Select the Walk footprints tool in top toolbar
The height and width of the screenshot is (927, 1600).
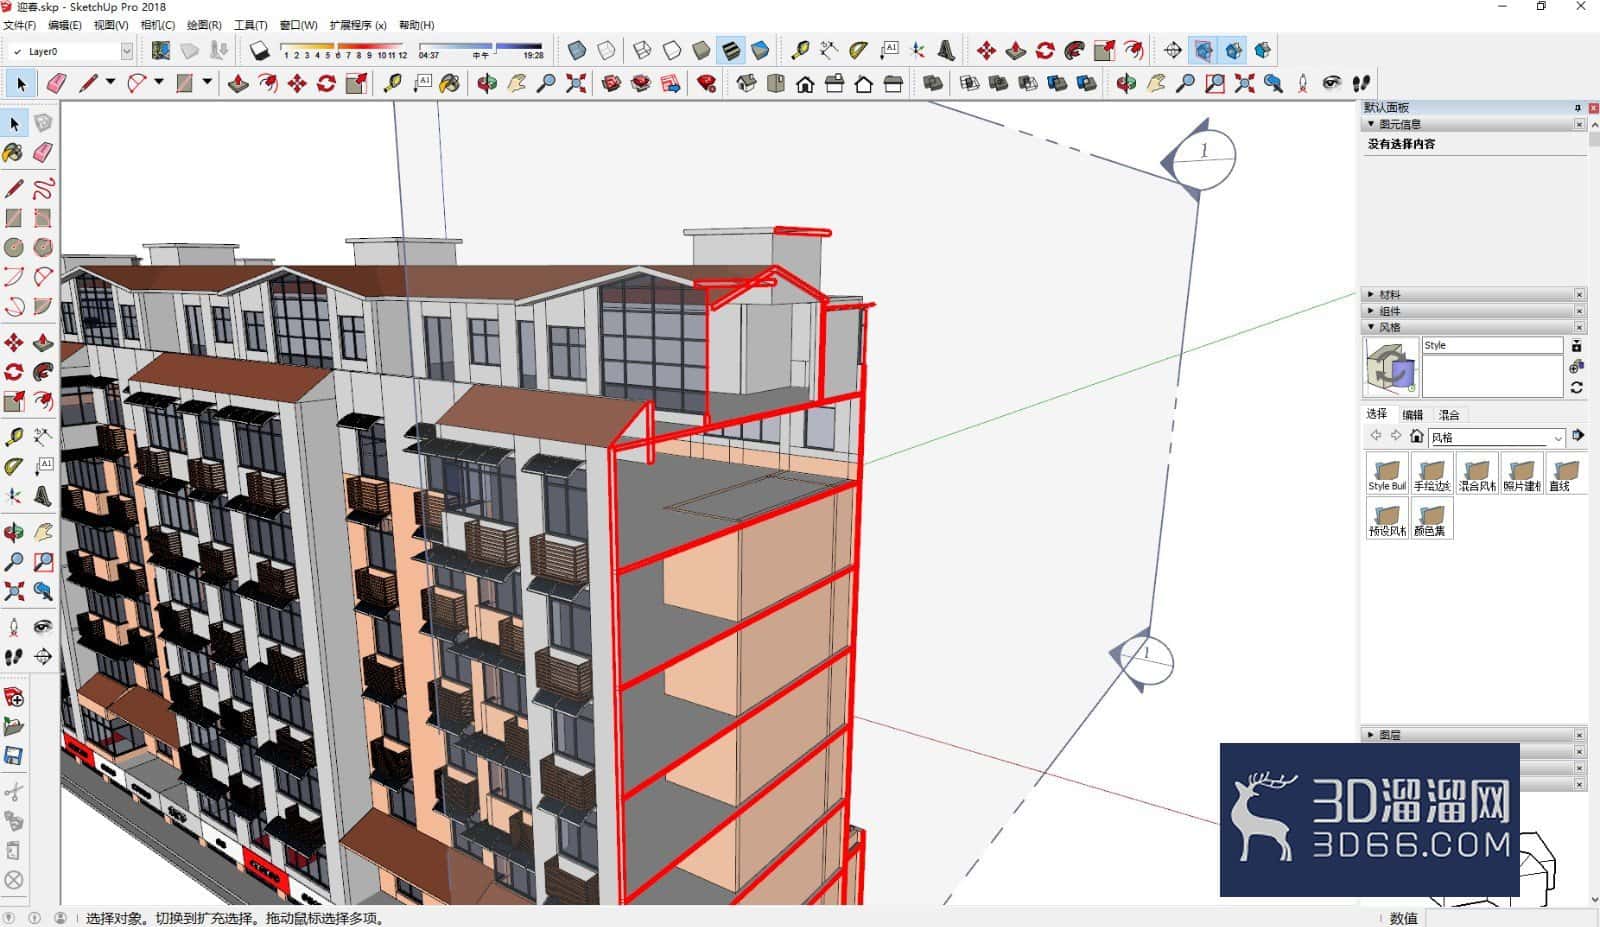(x=1361, y=83)
